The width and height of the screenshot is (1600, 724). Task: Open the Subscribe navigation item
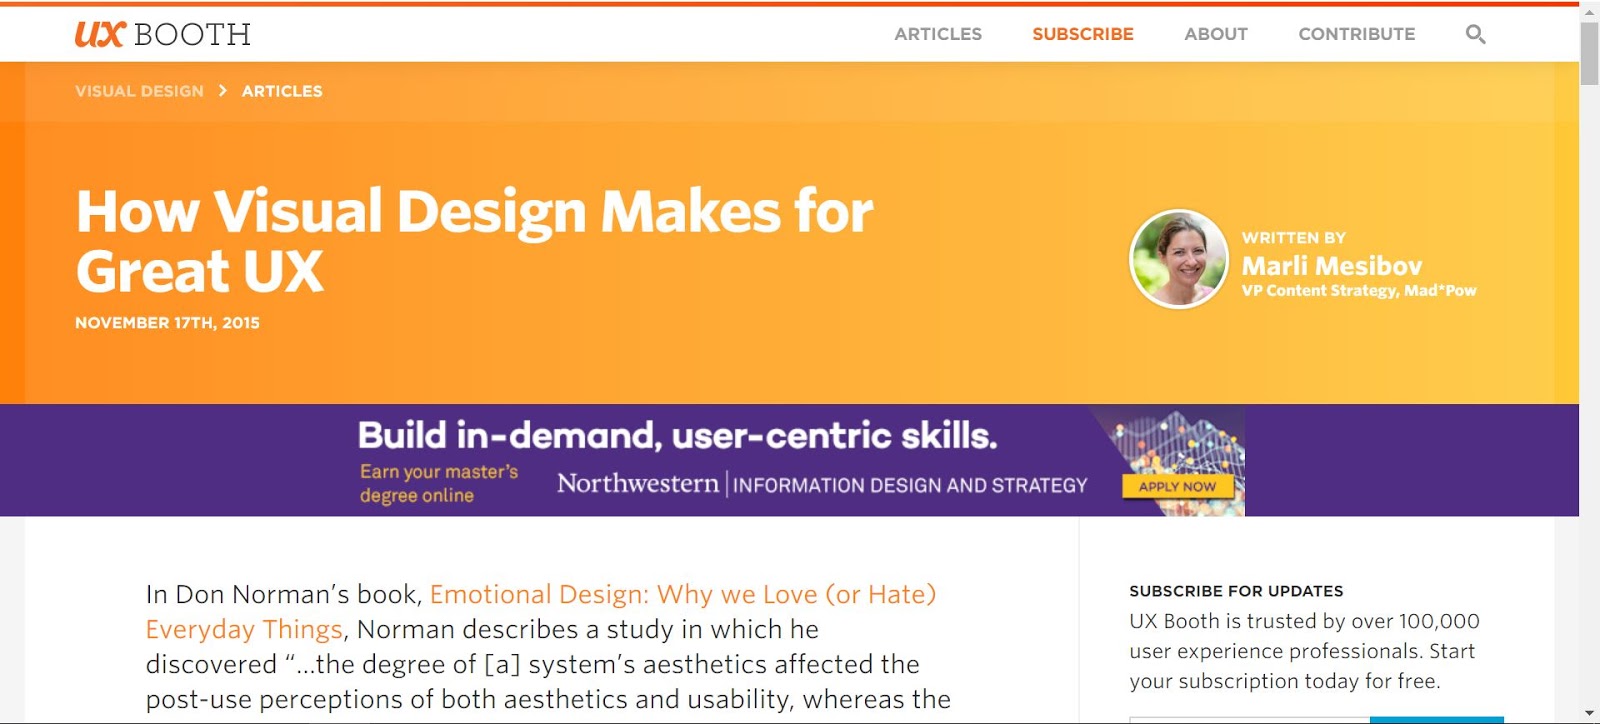1083,34
